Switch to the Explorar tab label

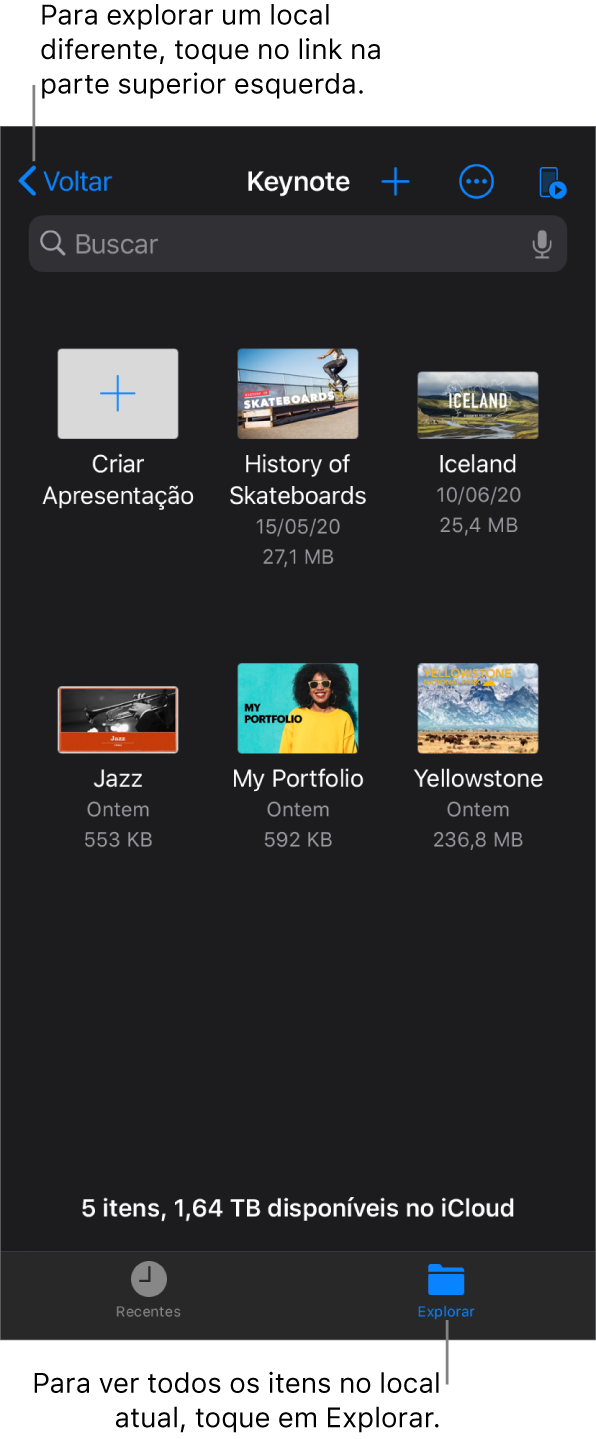[446, 1311]
